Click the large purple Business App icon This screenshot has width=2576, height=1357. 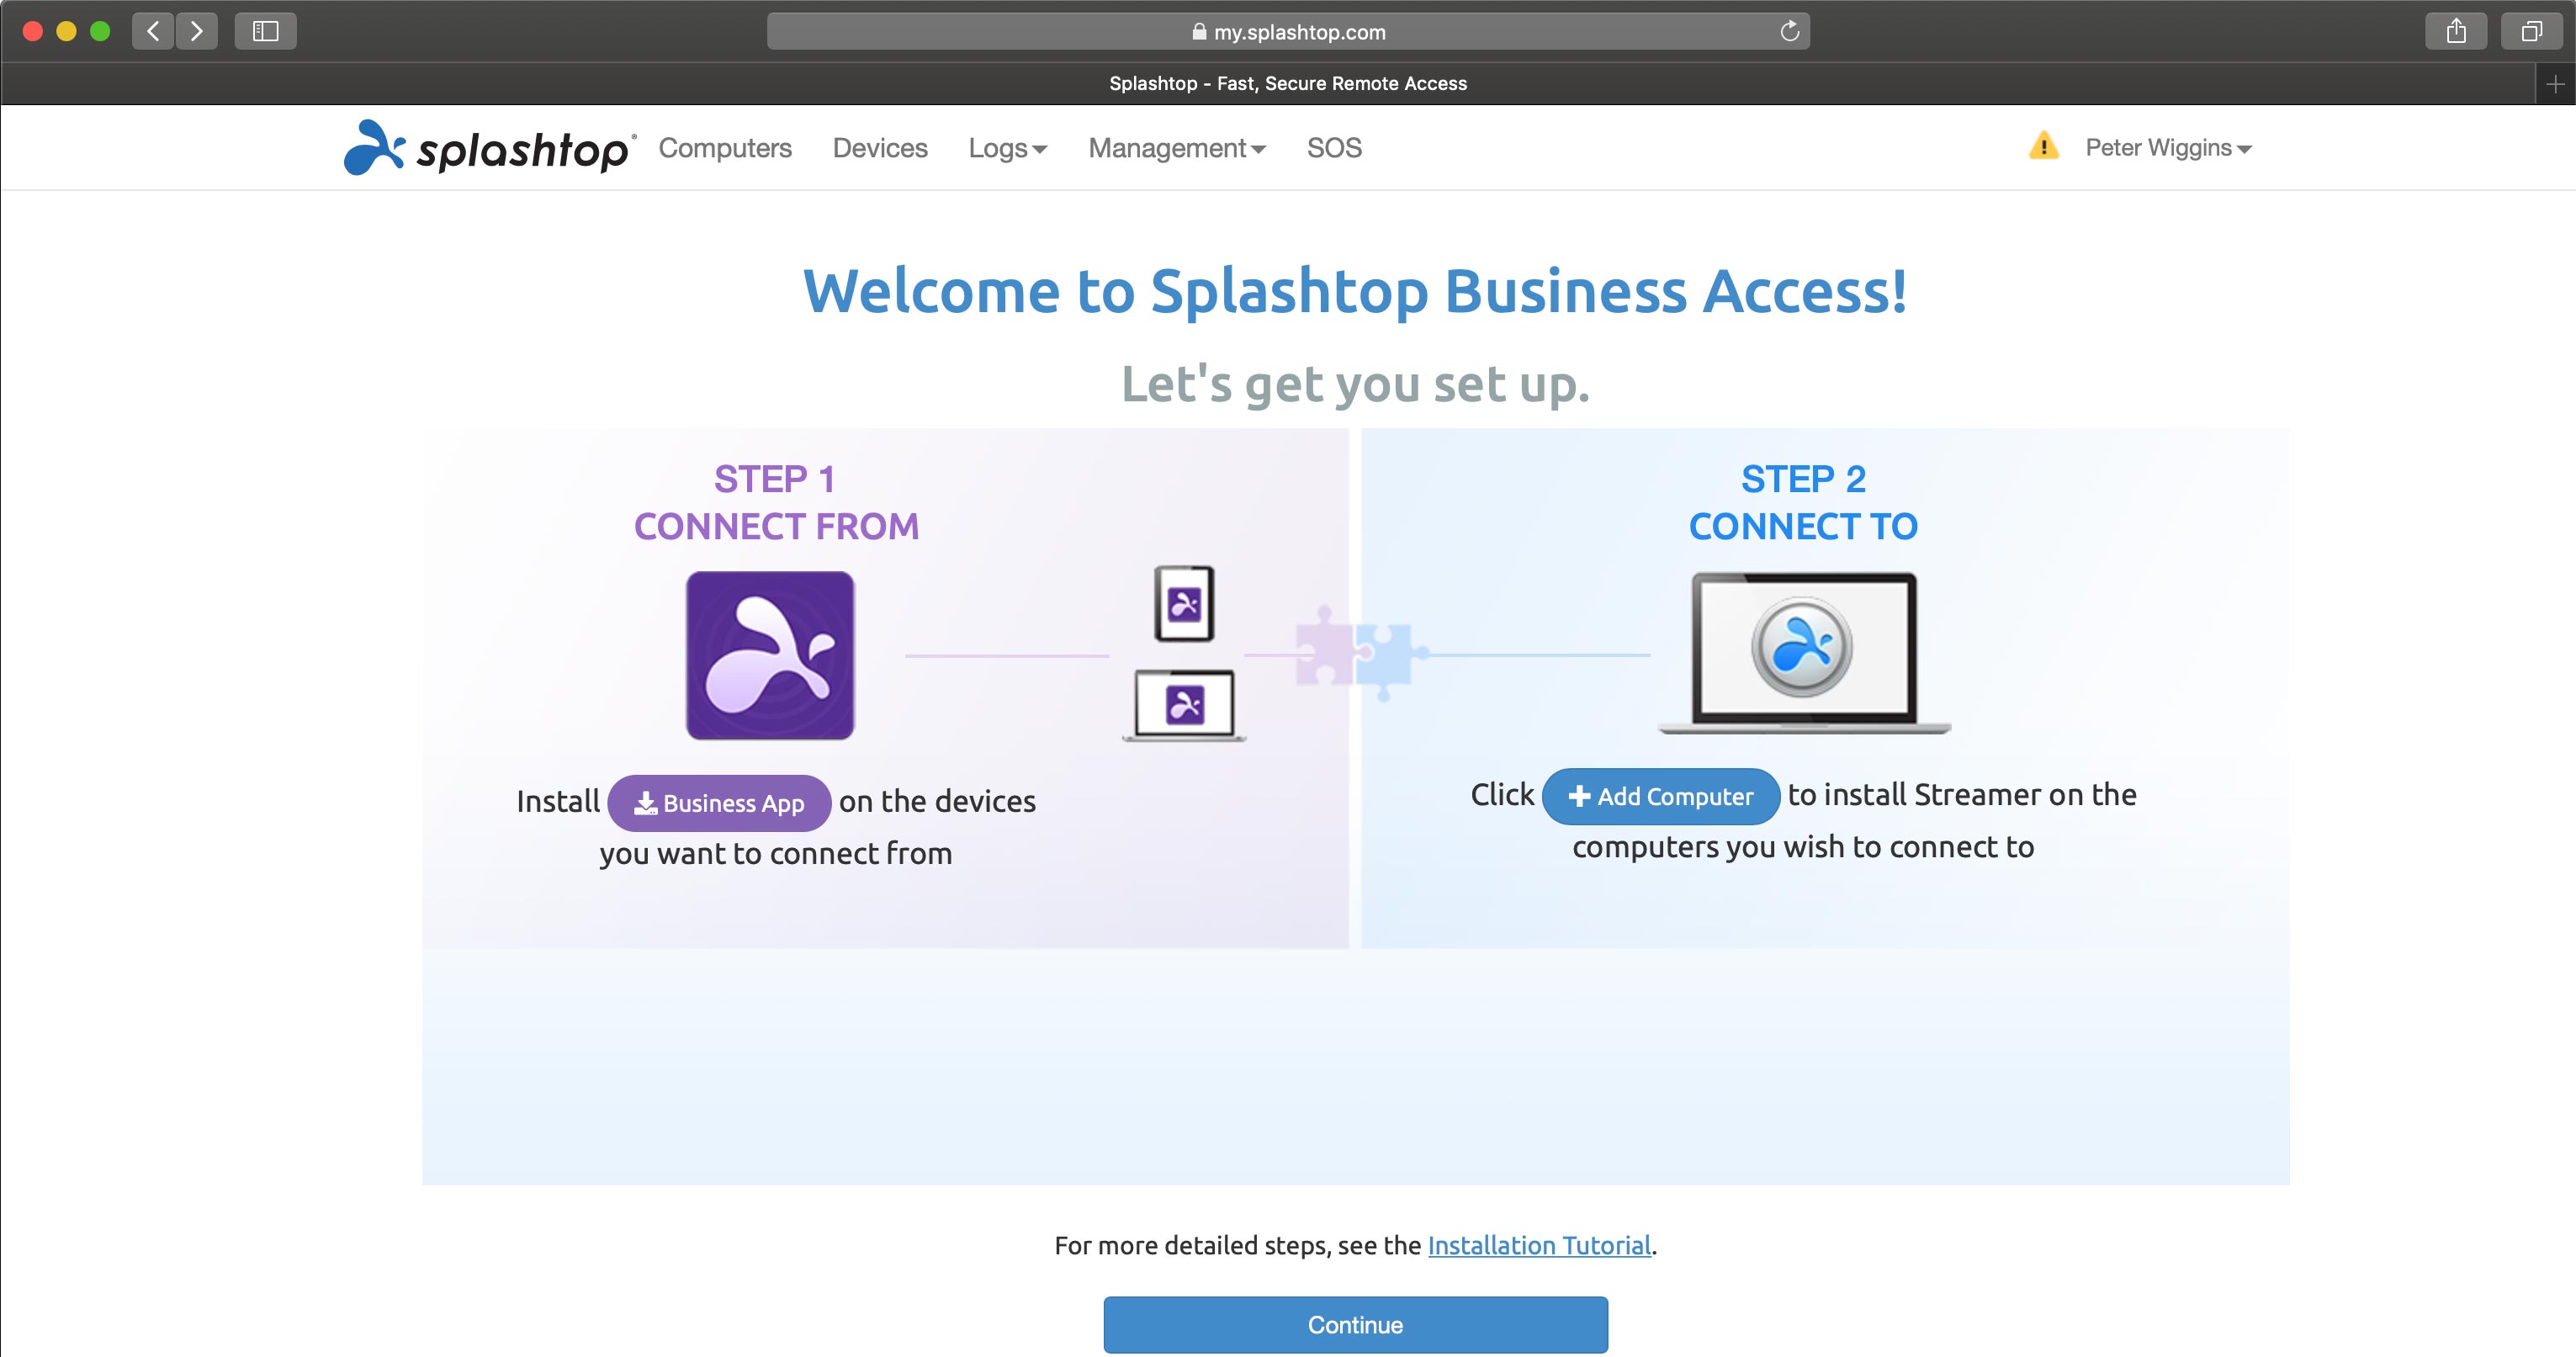pos(770,655)
